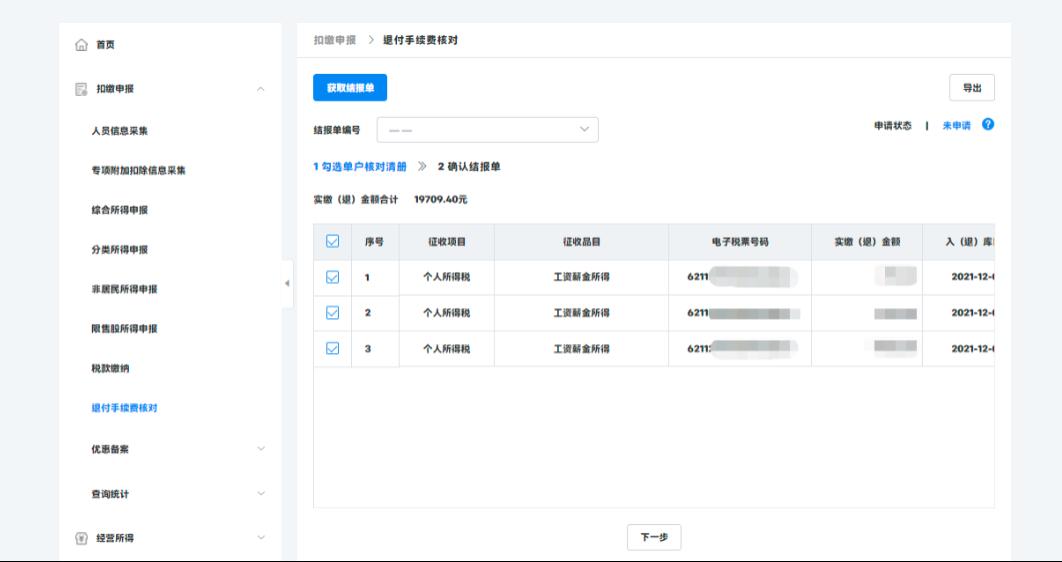Click the 经营所得 icon in sidebar
The width and height of the screenshot is (1062, 562).
[82, 538]
